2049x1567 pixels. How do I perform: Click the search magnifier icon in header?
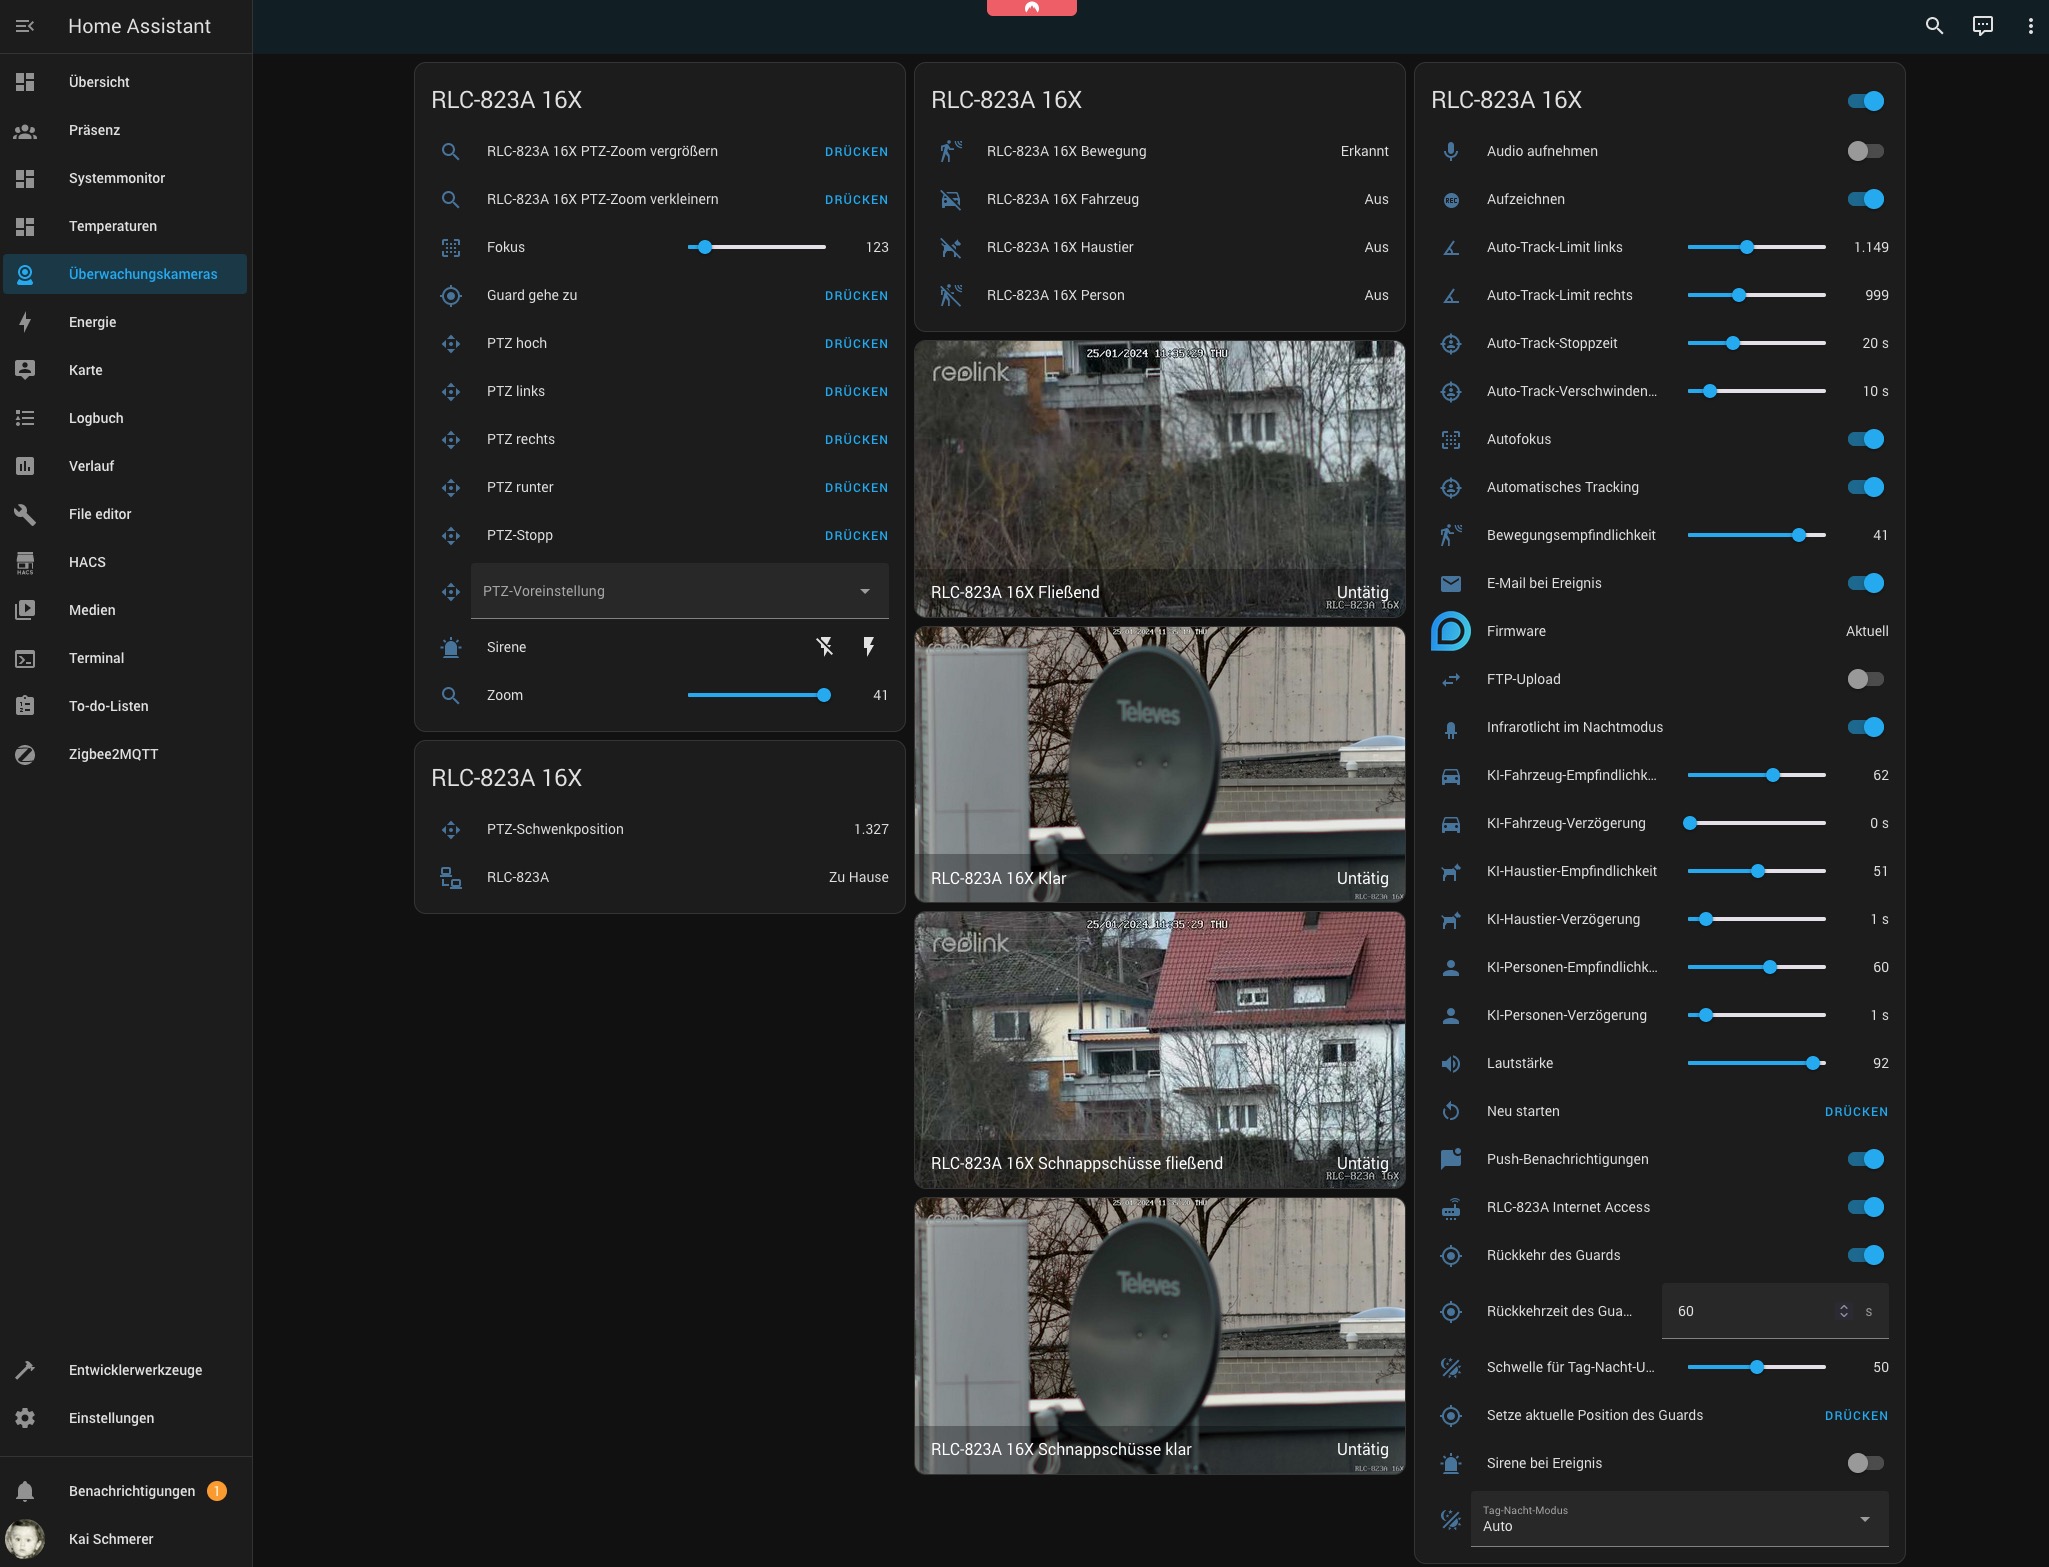1934,26
